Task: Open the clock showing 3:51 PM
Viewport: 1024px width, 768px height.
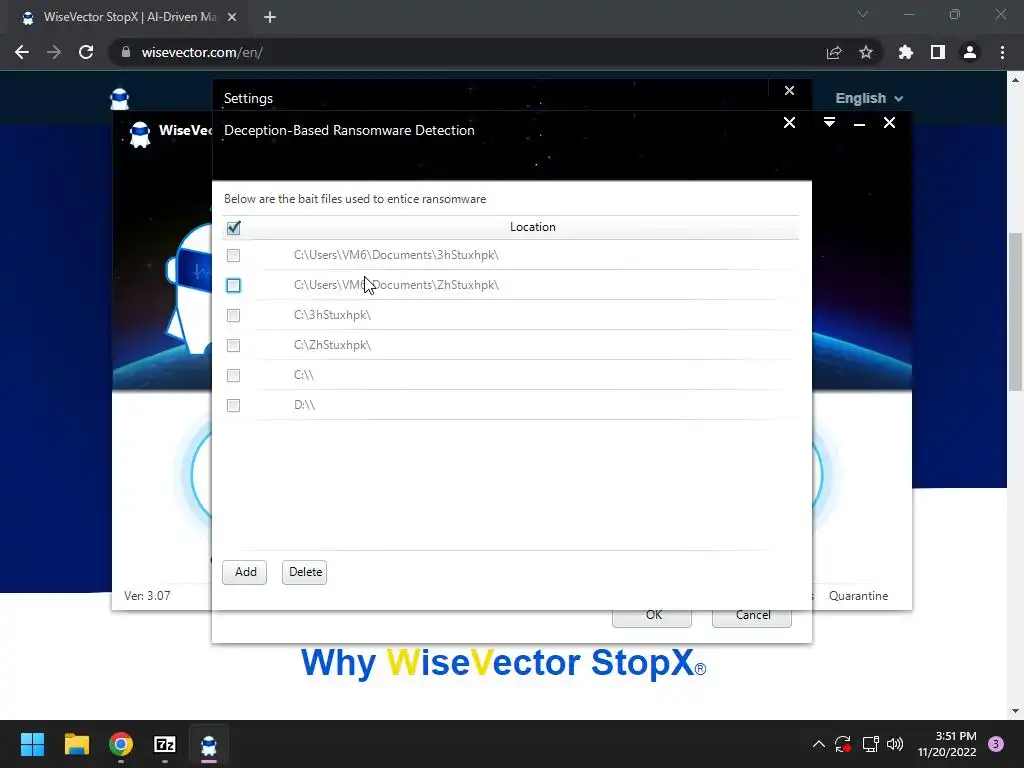Action: [x=947, y=744]
